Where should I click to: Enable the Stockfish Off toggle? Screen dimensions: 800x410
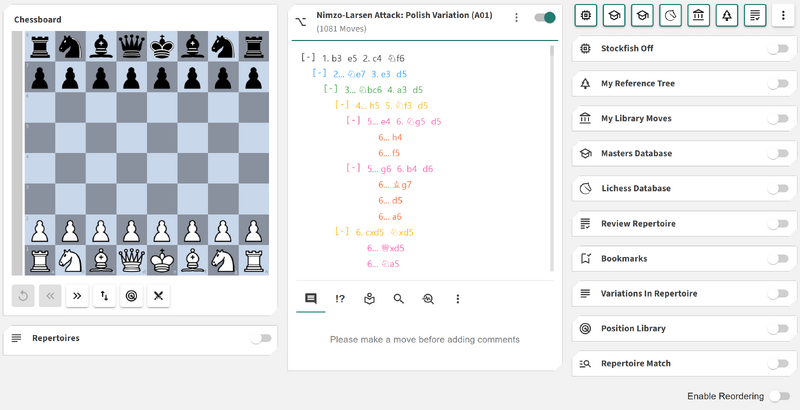pos(777,49)
